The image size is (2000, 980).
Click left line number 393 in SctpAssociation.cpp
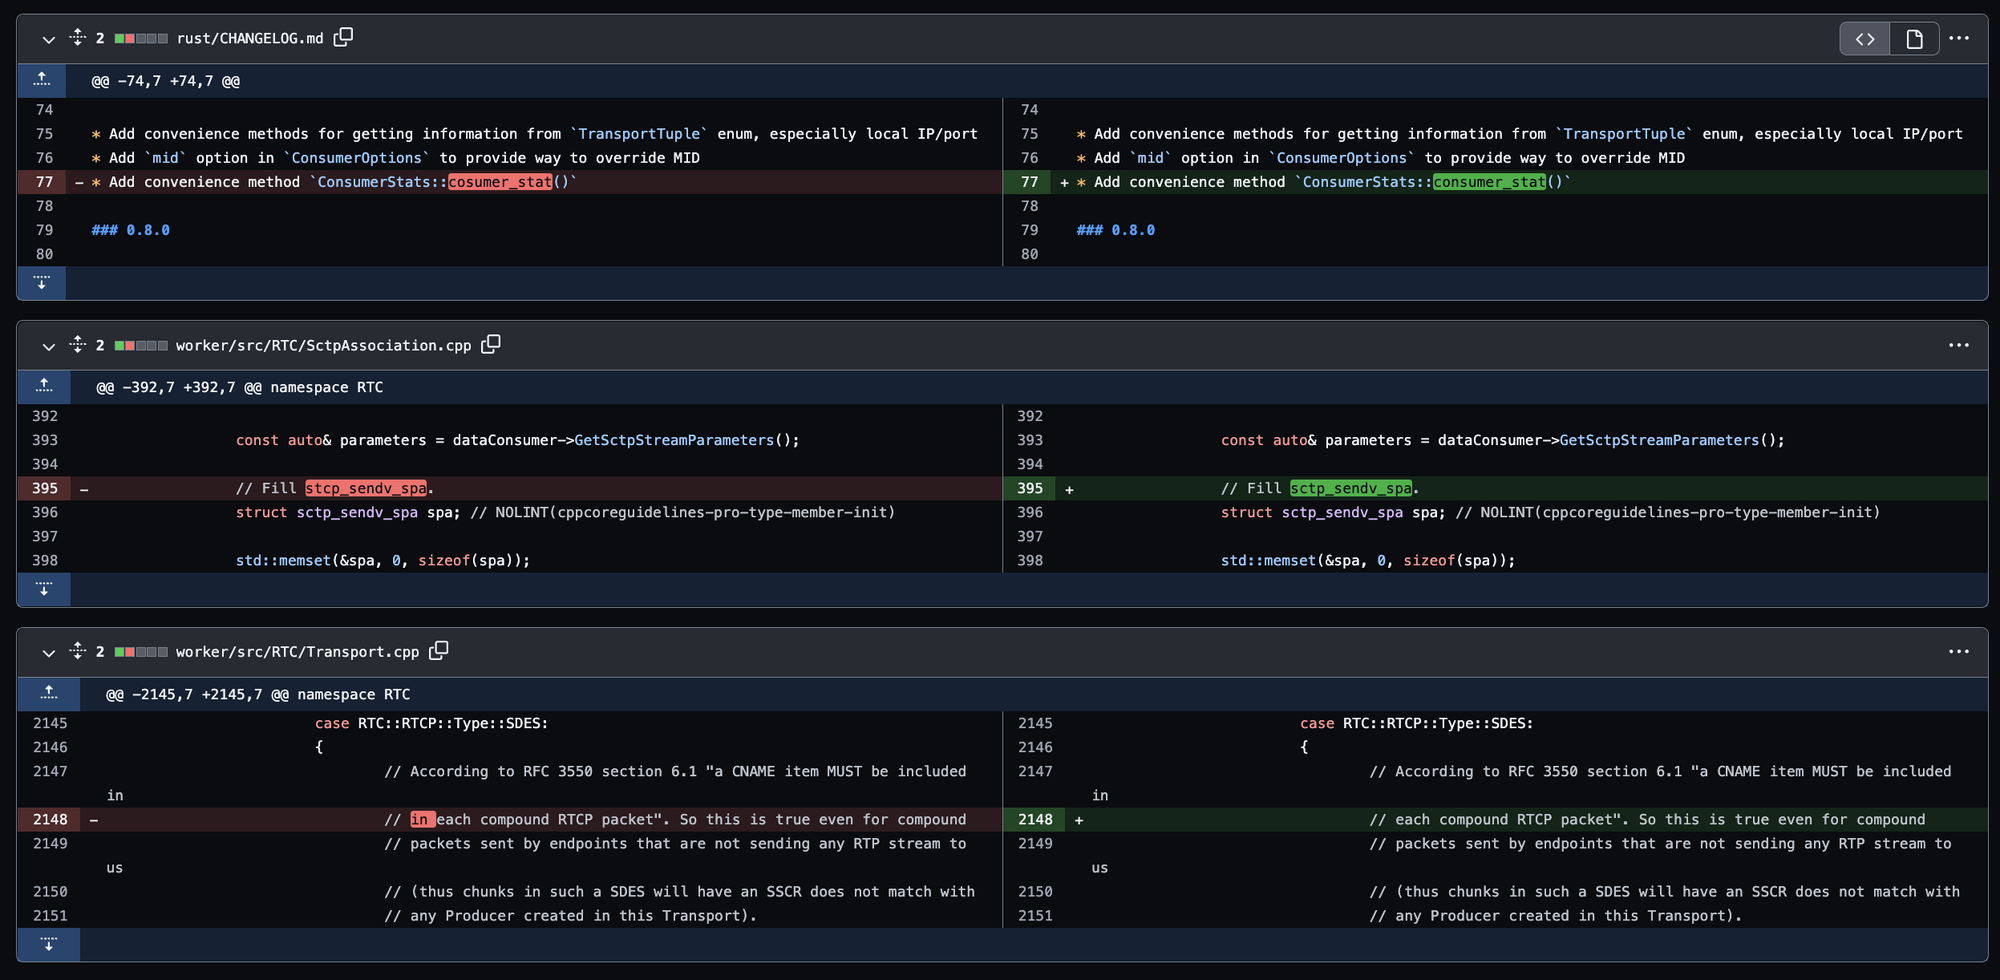coord(45,440)
